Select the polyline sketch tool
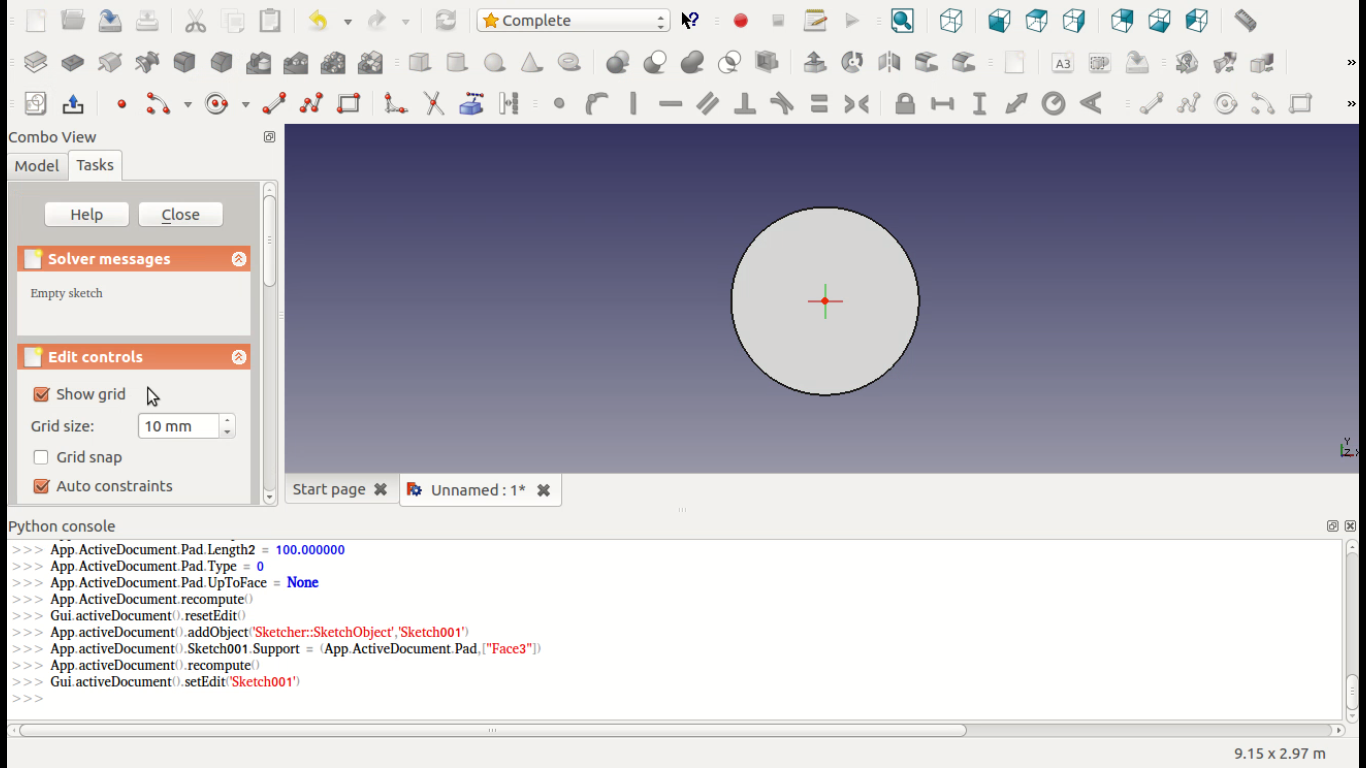The width and height of the screenshot is (1366, 768). 311,104
